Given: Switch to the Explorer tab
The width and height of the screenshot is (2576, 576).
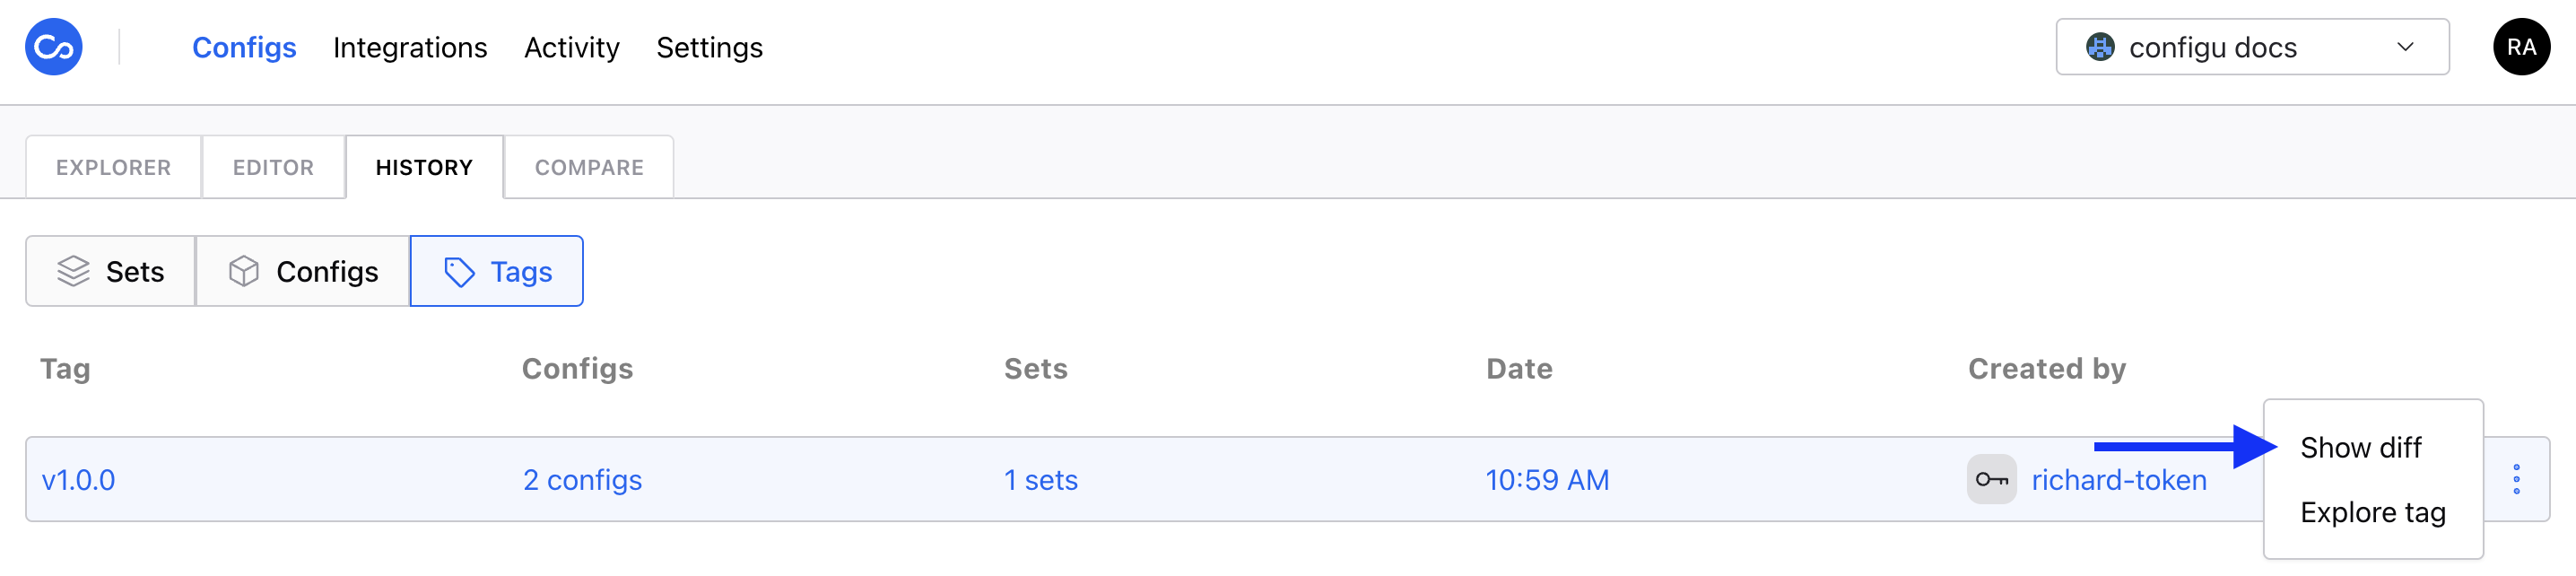Looking at the screenshot, I should point(113,167).
